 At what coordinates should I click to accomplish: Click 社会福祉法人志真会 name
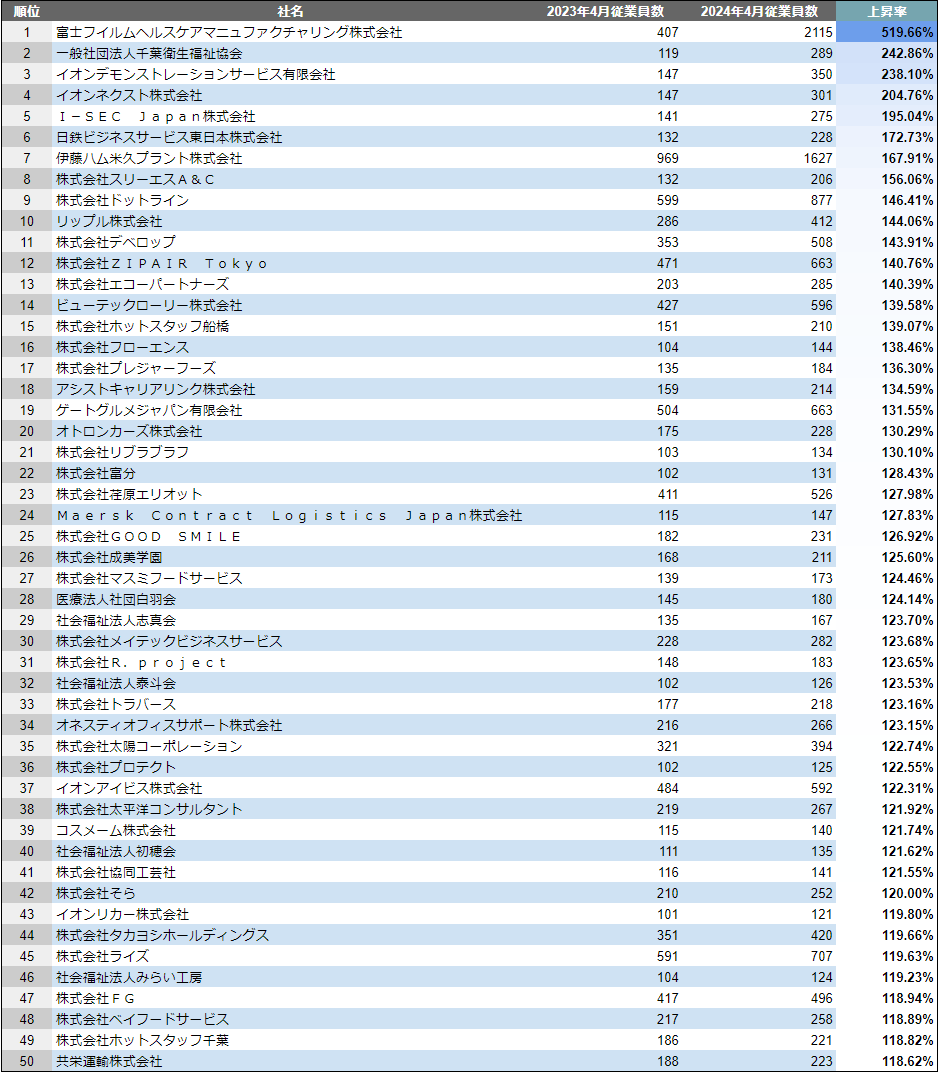(x=116, y=620)
